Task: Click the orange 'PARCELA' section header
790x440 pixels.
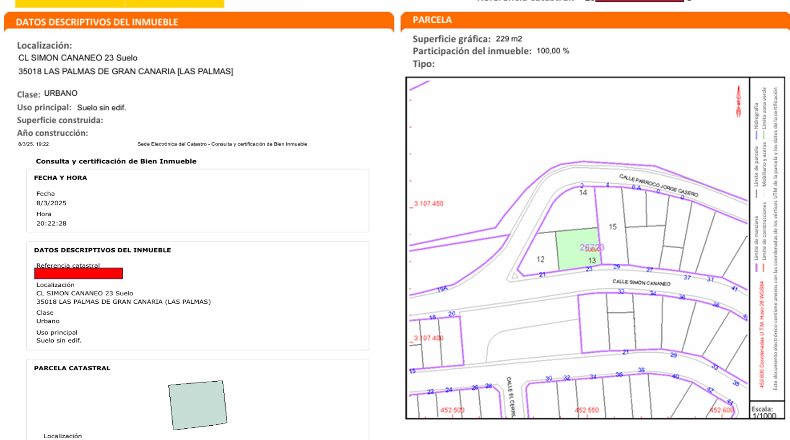Action: tap(596, 20)
